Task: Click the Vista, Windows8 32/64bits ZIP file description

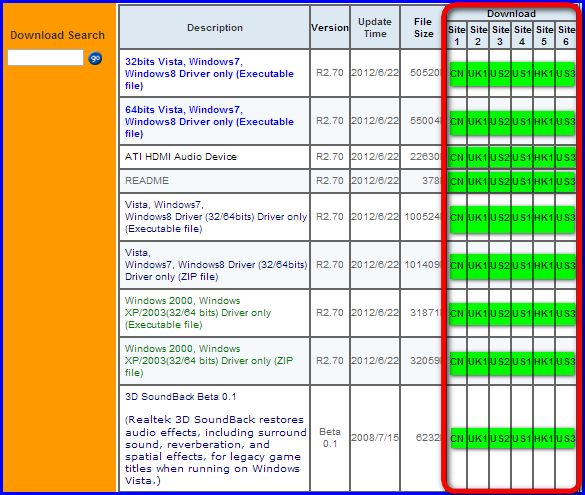Action: [x=216, y=265]
